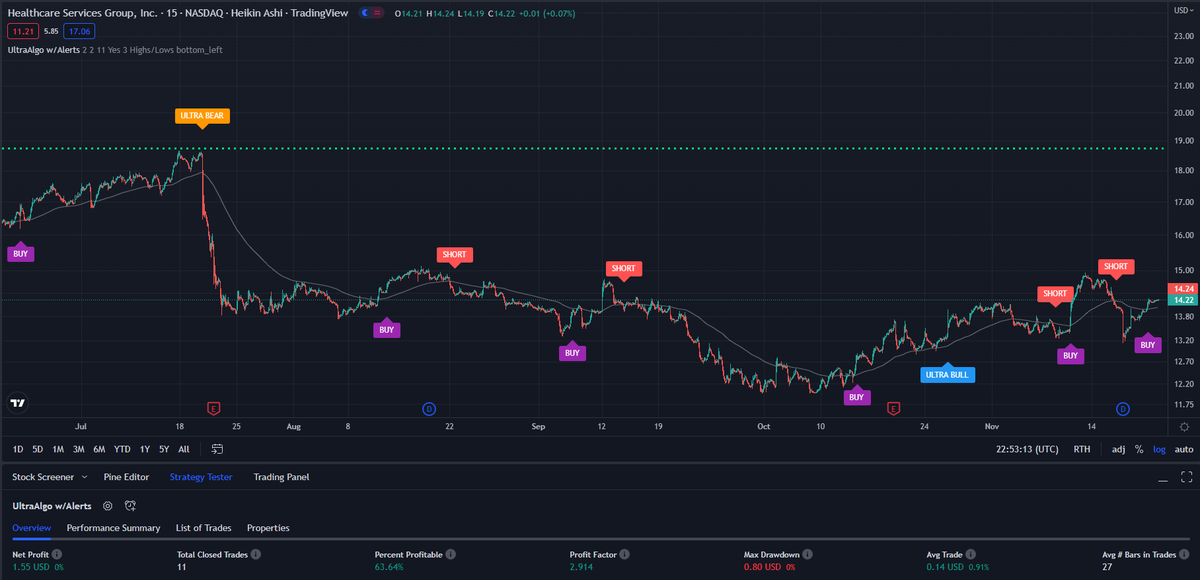This screenshot has height=580, width=1200.
Task: Show Avg Trade info icon
Action: point(970,553)
